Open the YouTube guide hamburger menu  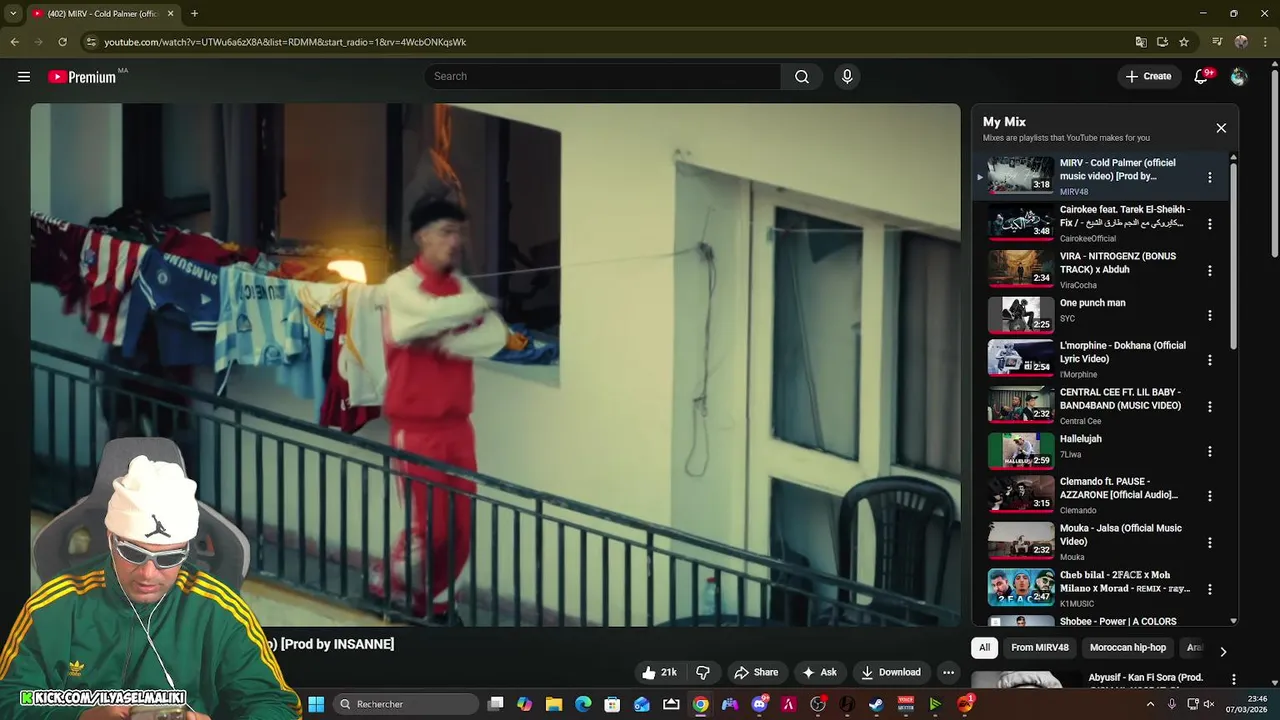click(24, 76)
